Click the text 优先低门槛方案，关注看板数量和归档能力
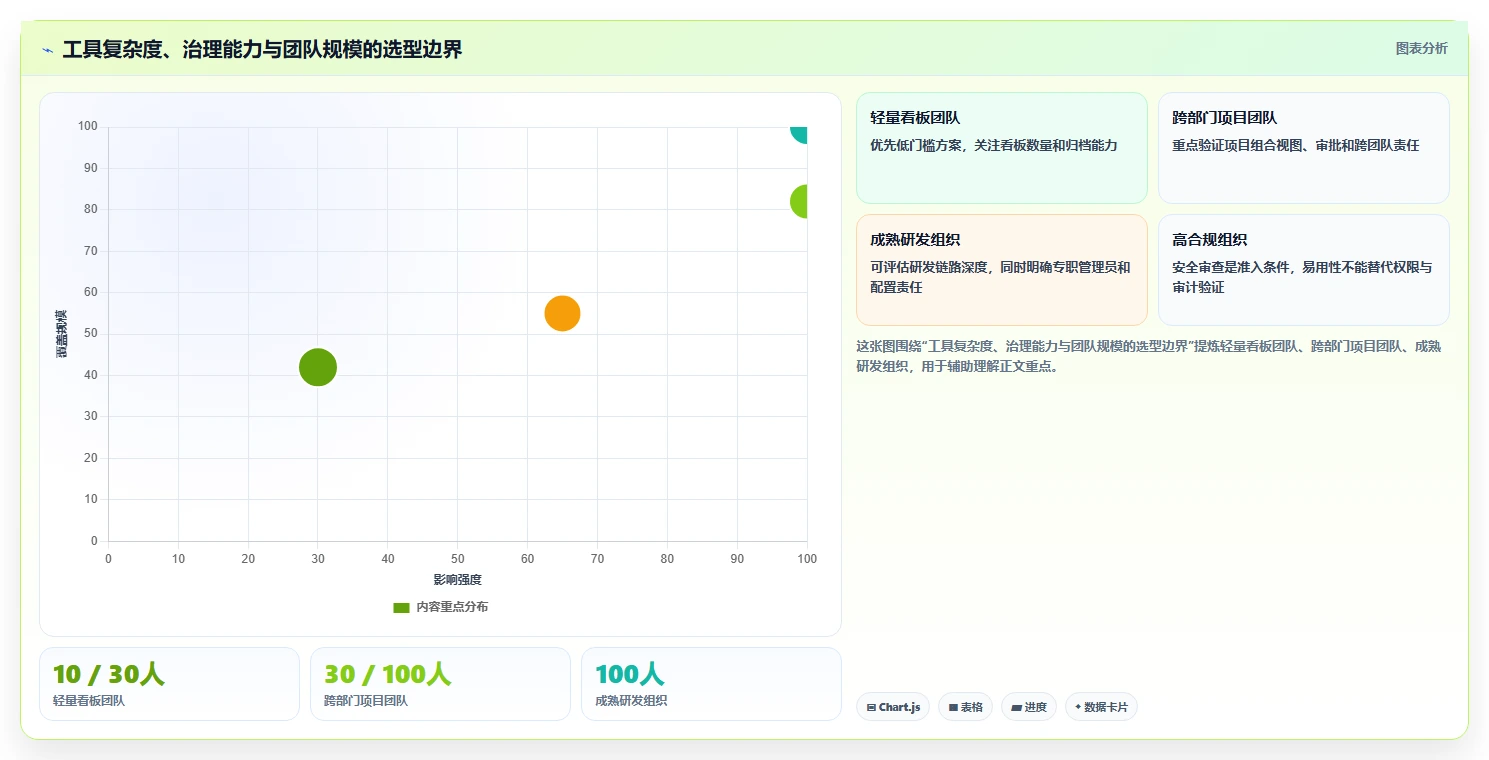 tap(993, 145)
